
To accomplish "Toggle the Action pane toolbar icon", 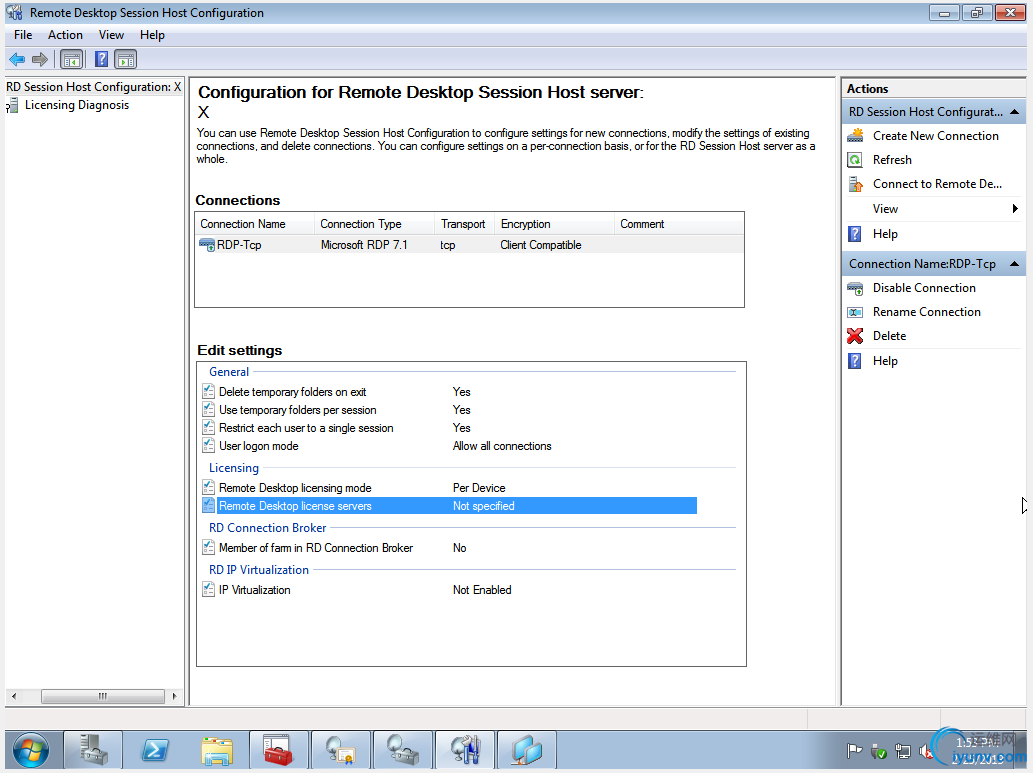I will point(126,60).
